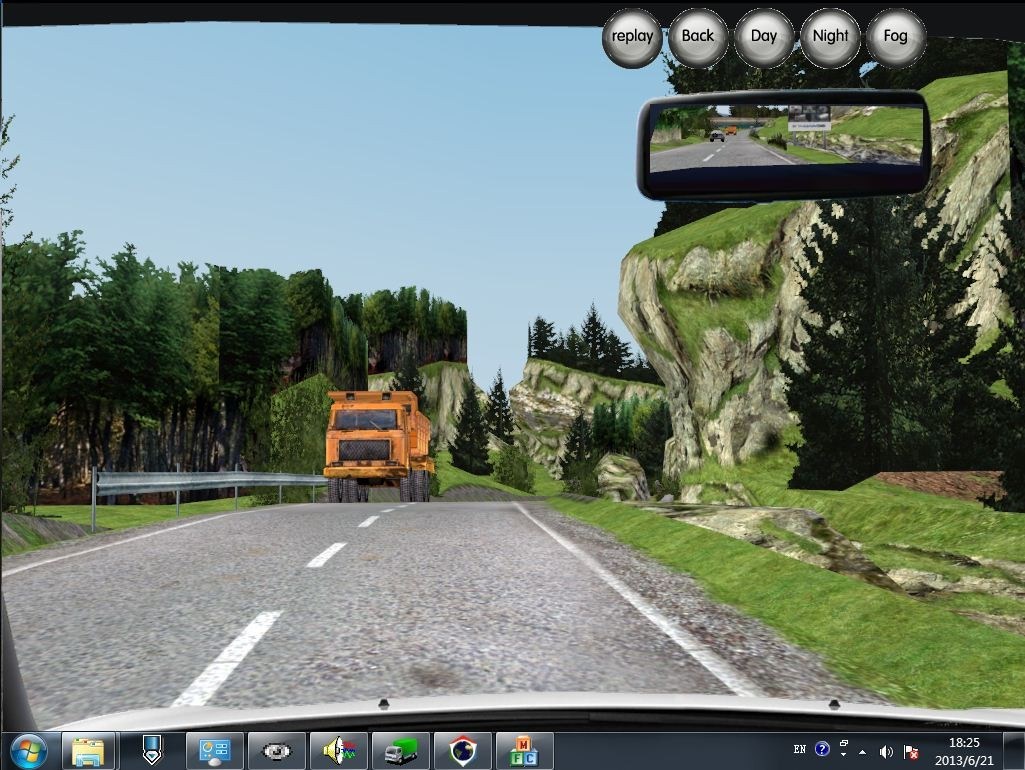1025x770 pixels.
Task: Enable Fog weather mode
Action: (x=895, y=37)
